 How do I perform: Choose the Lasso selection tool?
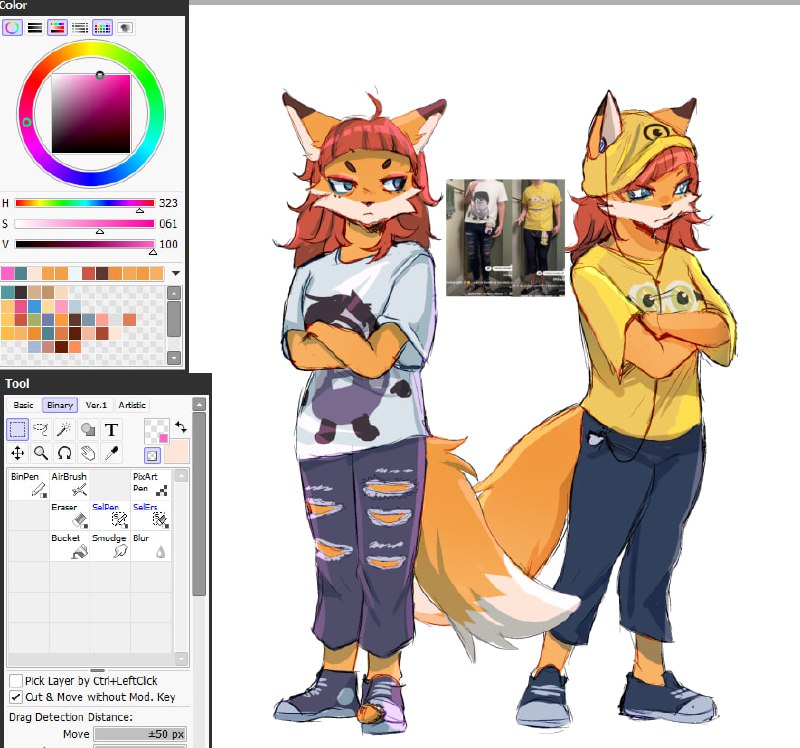[x=41, y=429]
